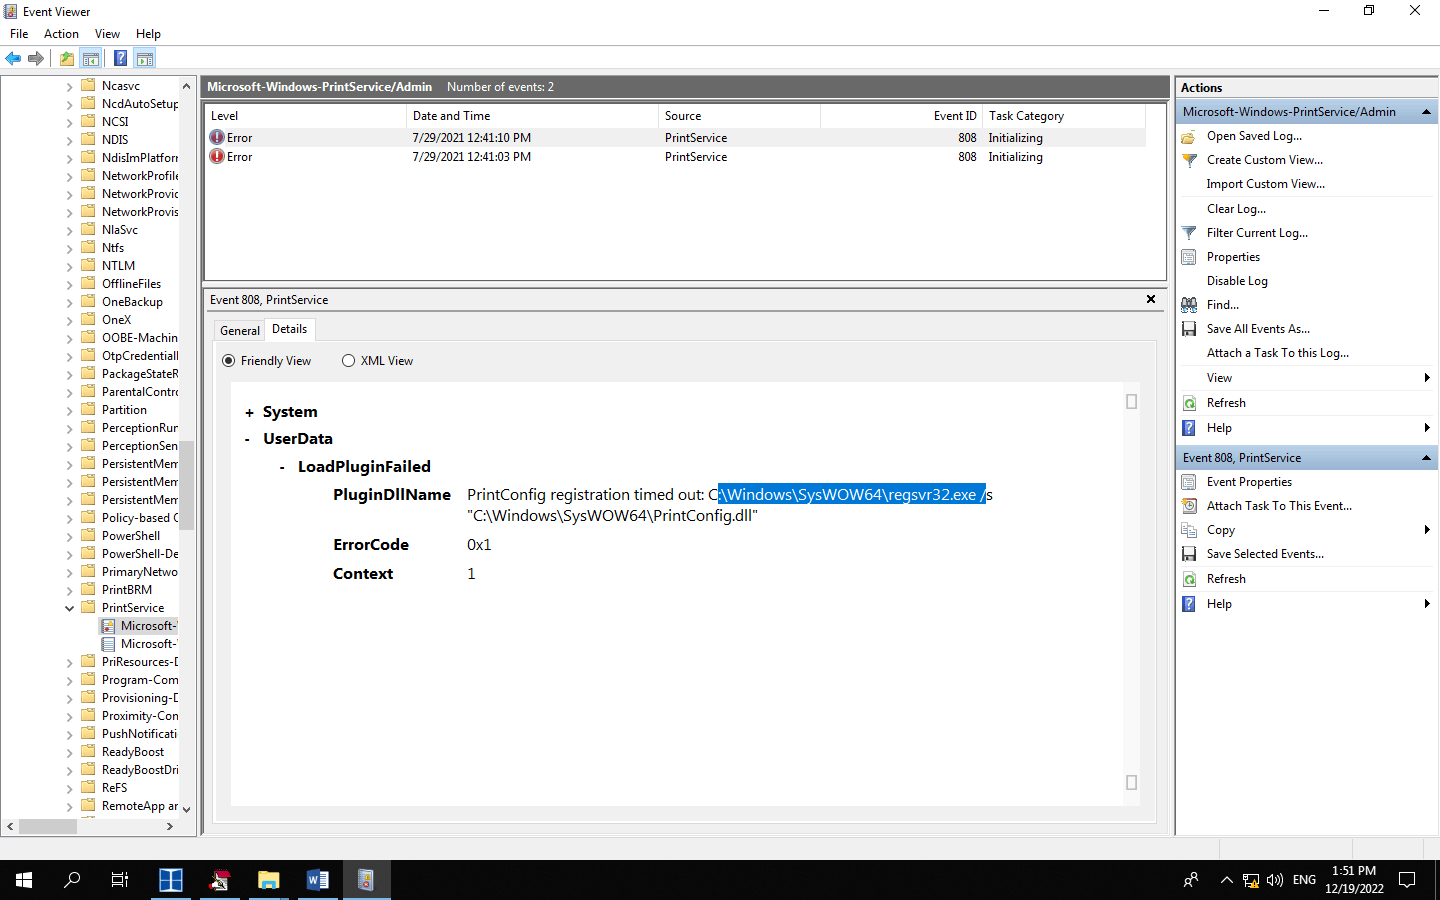Click the tree pane horizontal scrollbar thumb
1440x900 pixels.
(x=47, y=827)
